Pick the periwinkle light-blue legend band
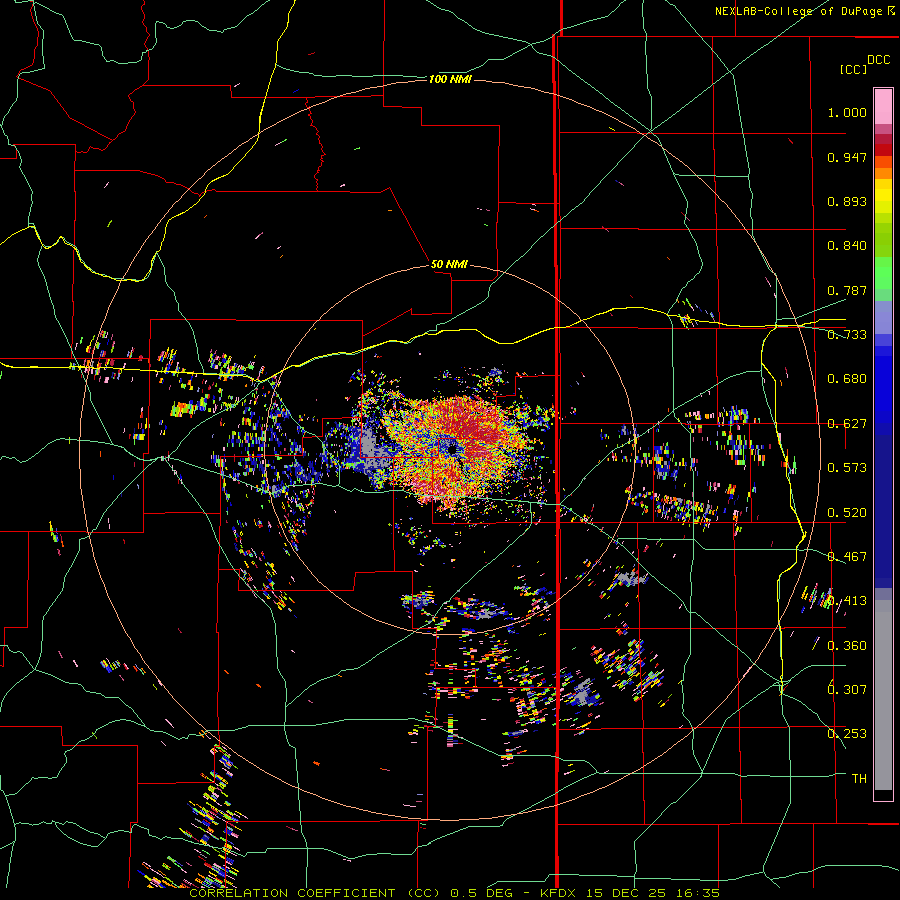900x900 pixels. [x=883, y=318]
